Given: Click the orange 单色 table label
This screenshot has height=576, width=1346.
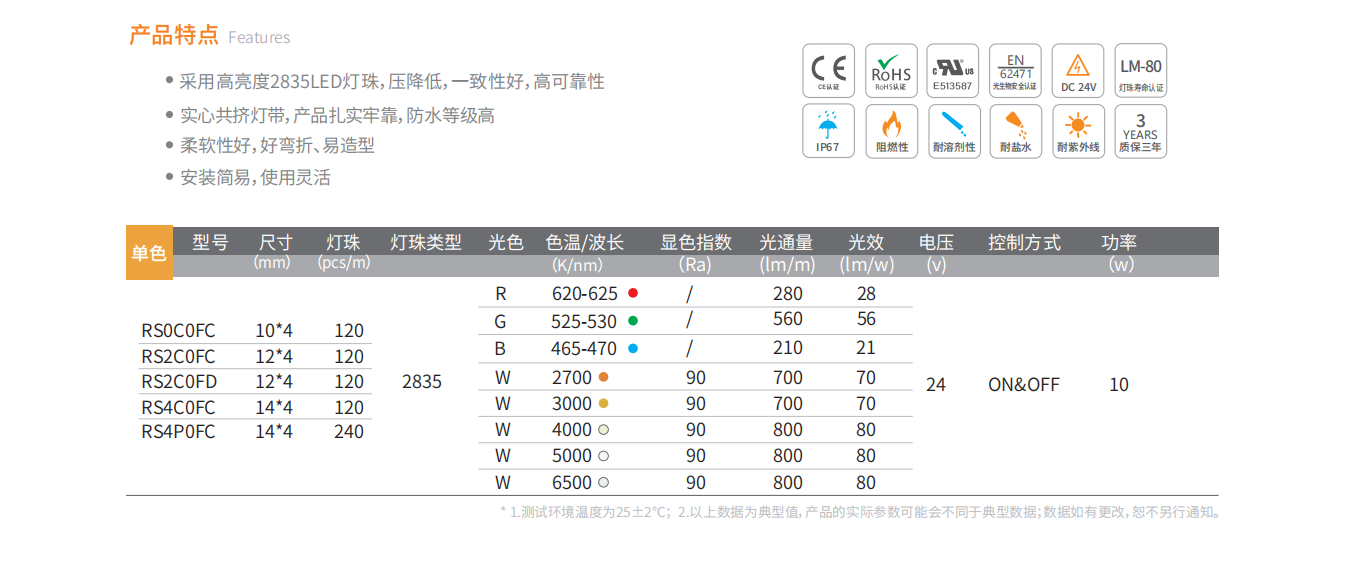Looking at the screenshot, I should click(x=148, y=254).
